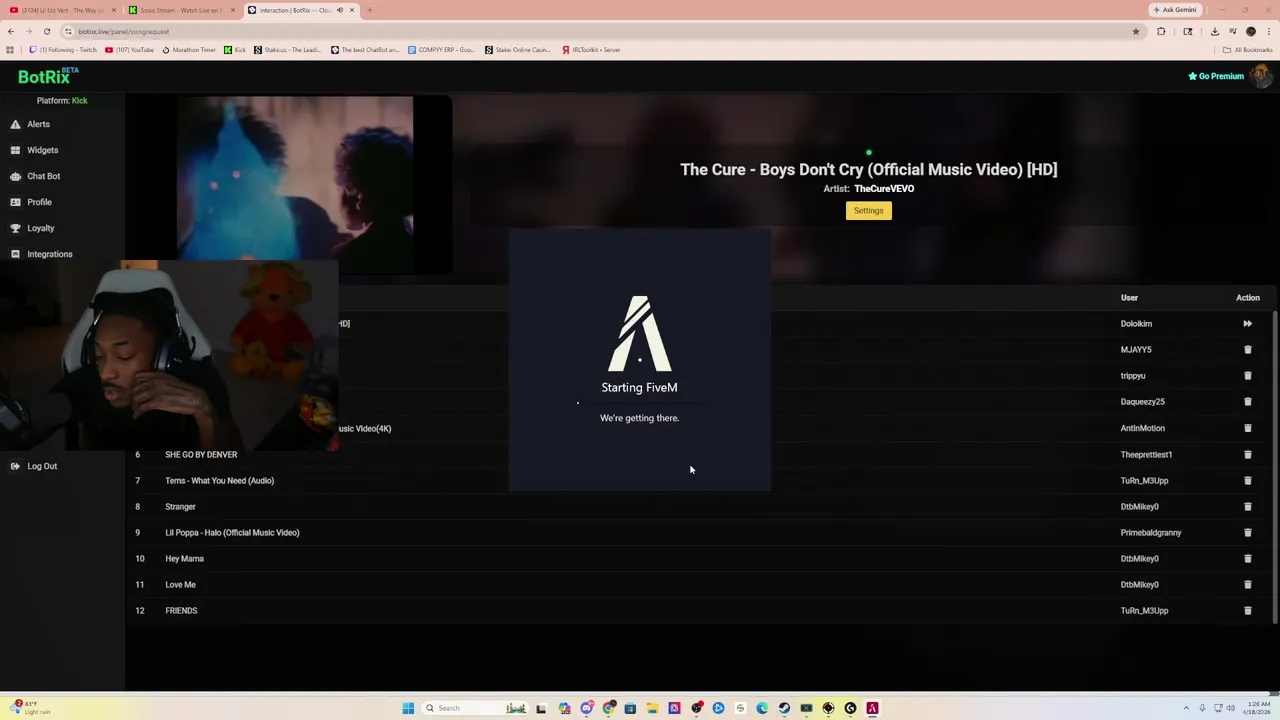1280x720 pixels.
Task: Switch to the Kick stream tab
Action: pyautogui.click(x=181, y=10)
